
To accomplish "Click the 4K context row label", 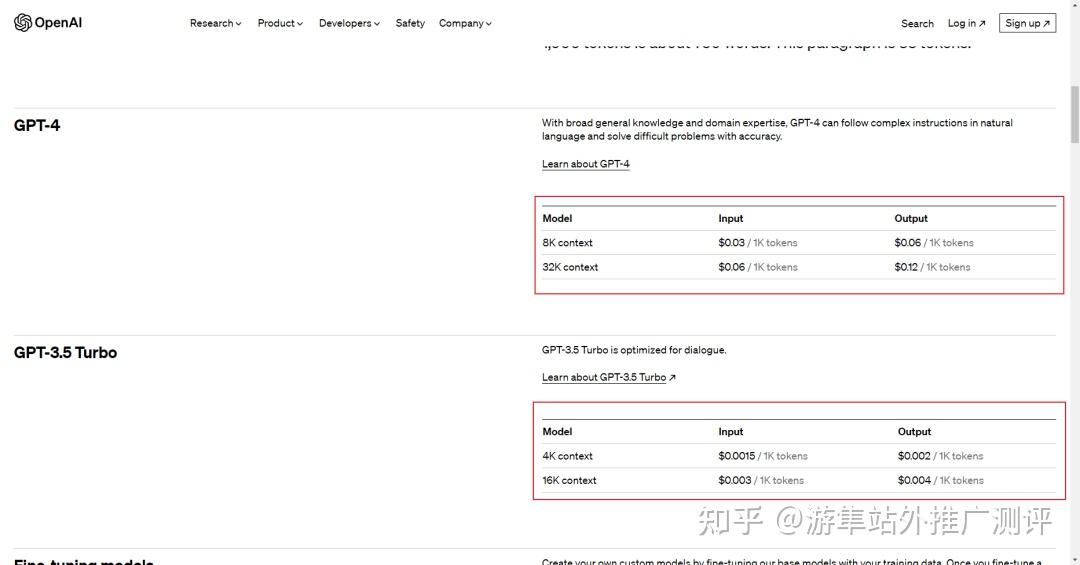I will point(568,456).
